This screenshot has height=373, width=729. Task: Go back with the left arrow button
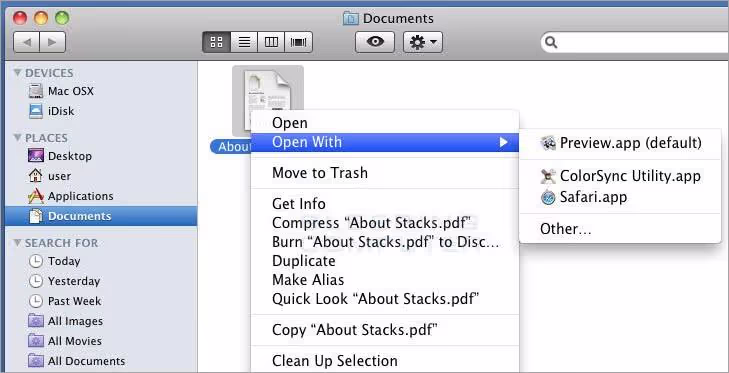(27, 42)
